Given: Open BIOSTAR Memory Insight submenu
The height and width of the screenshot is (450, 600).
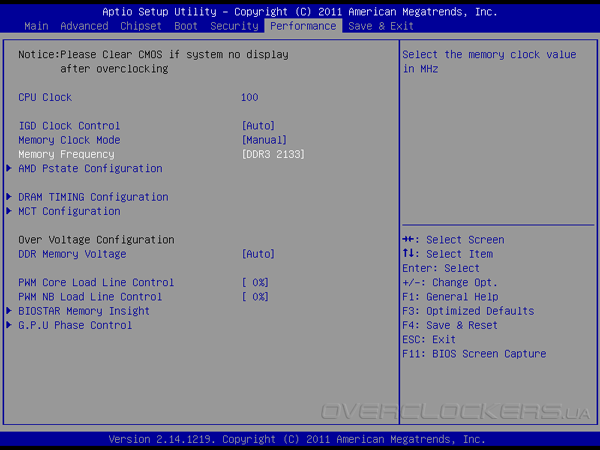Looking at the screenshot, I should point(84,311).
